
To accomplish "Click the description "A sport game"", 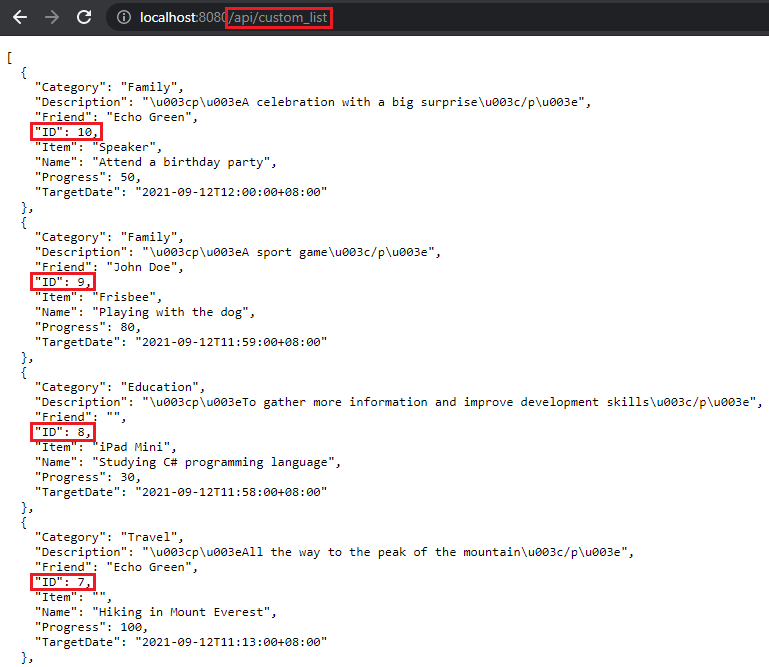I will pyautogui.click(x=292, y=252).
